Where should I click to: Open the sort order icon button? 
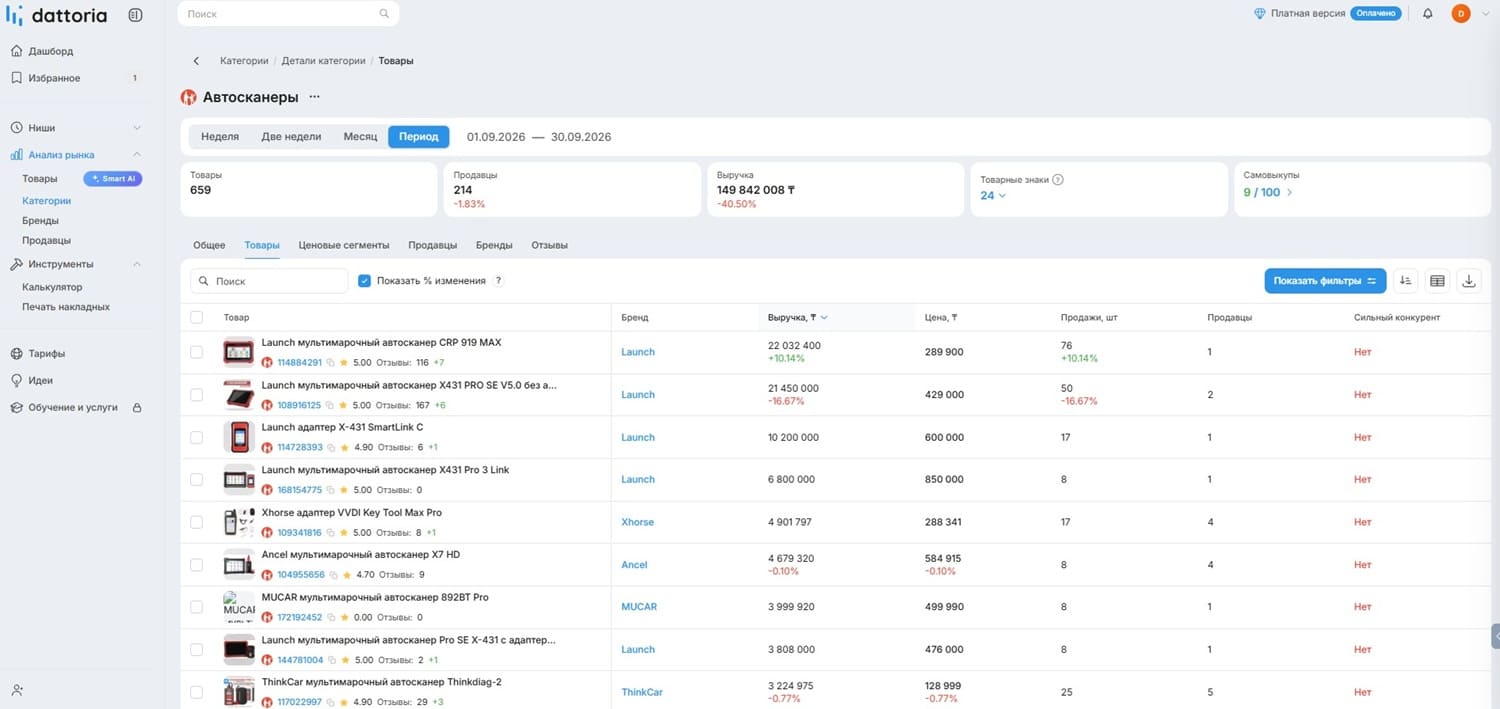[x=1405, y=281]
